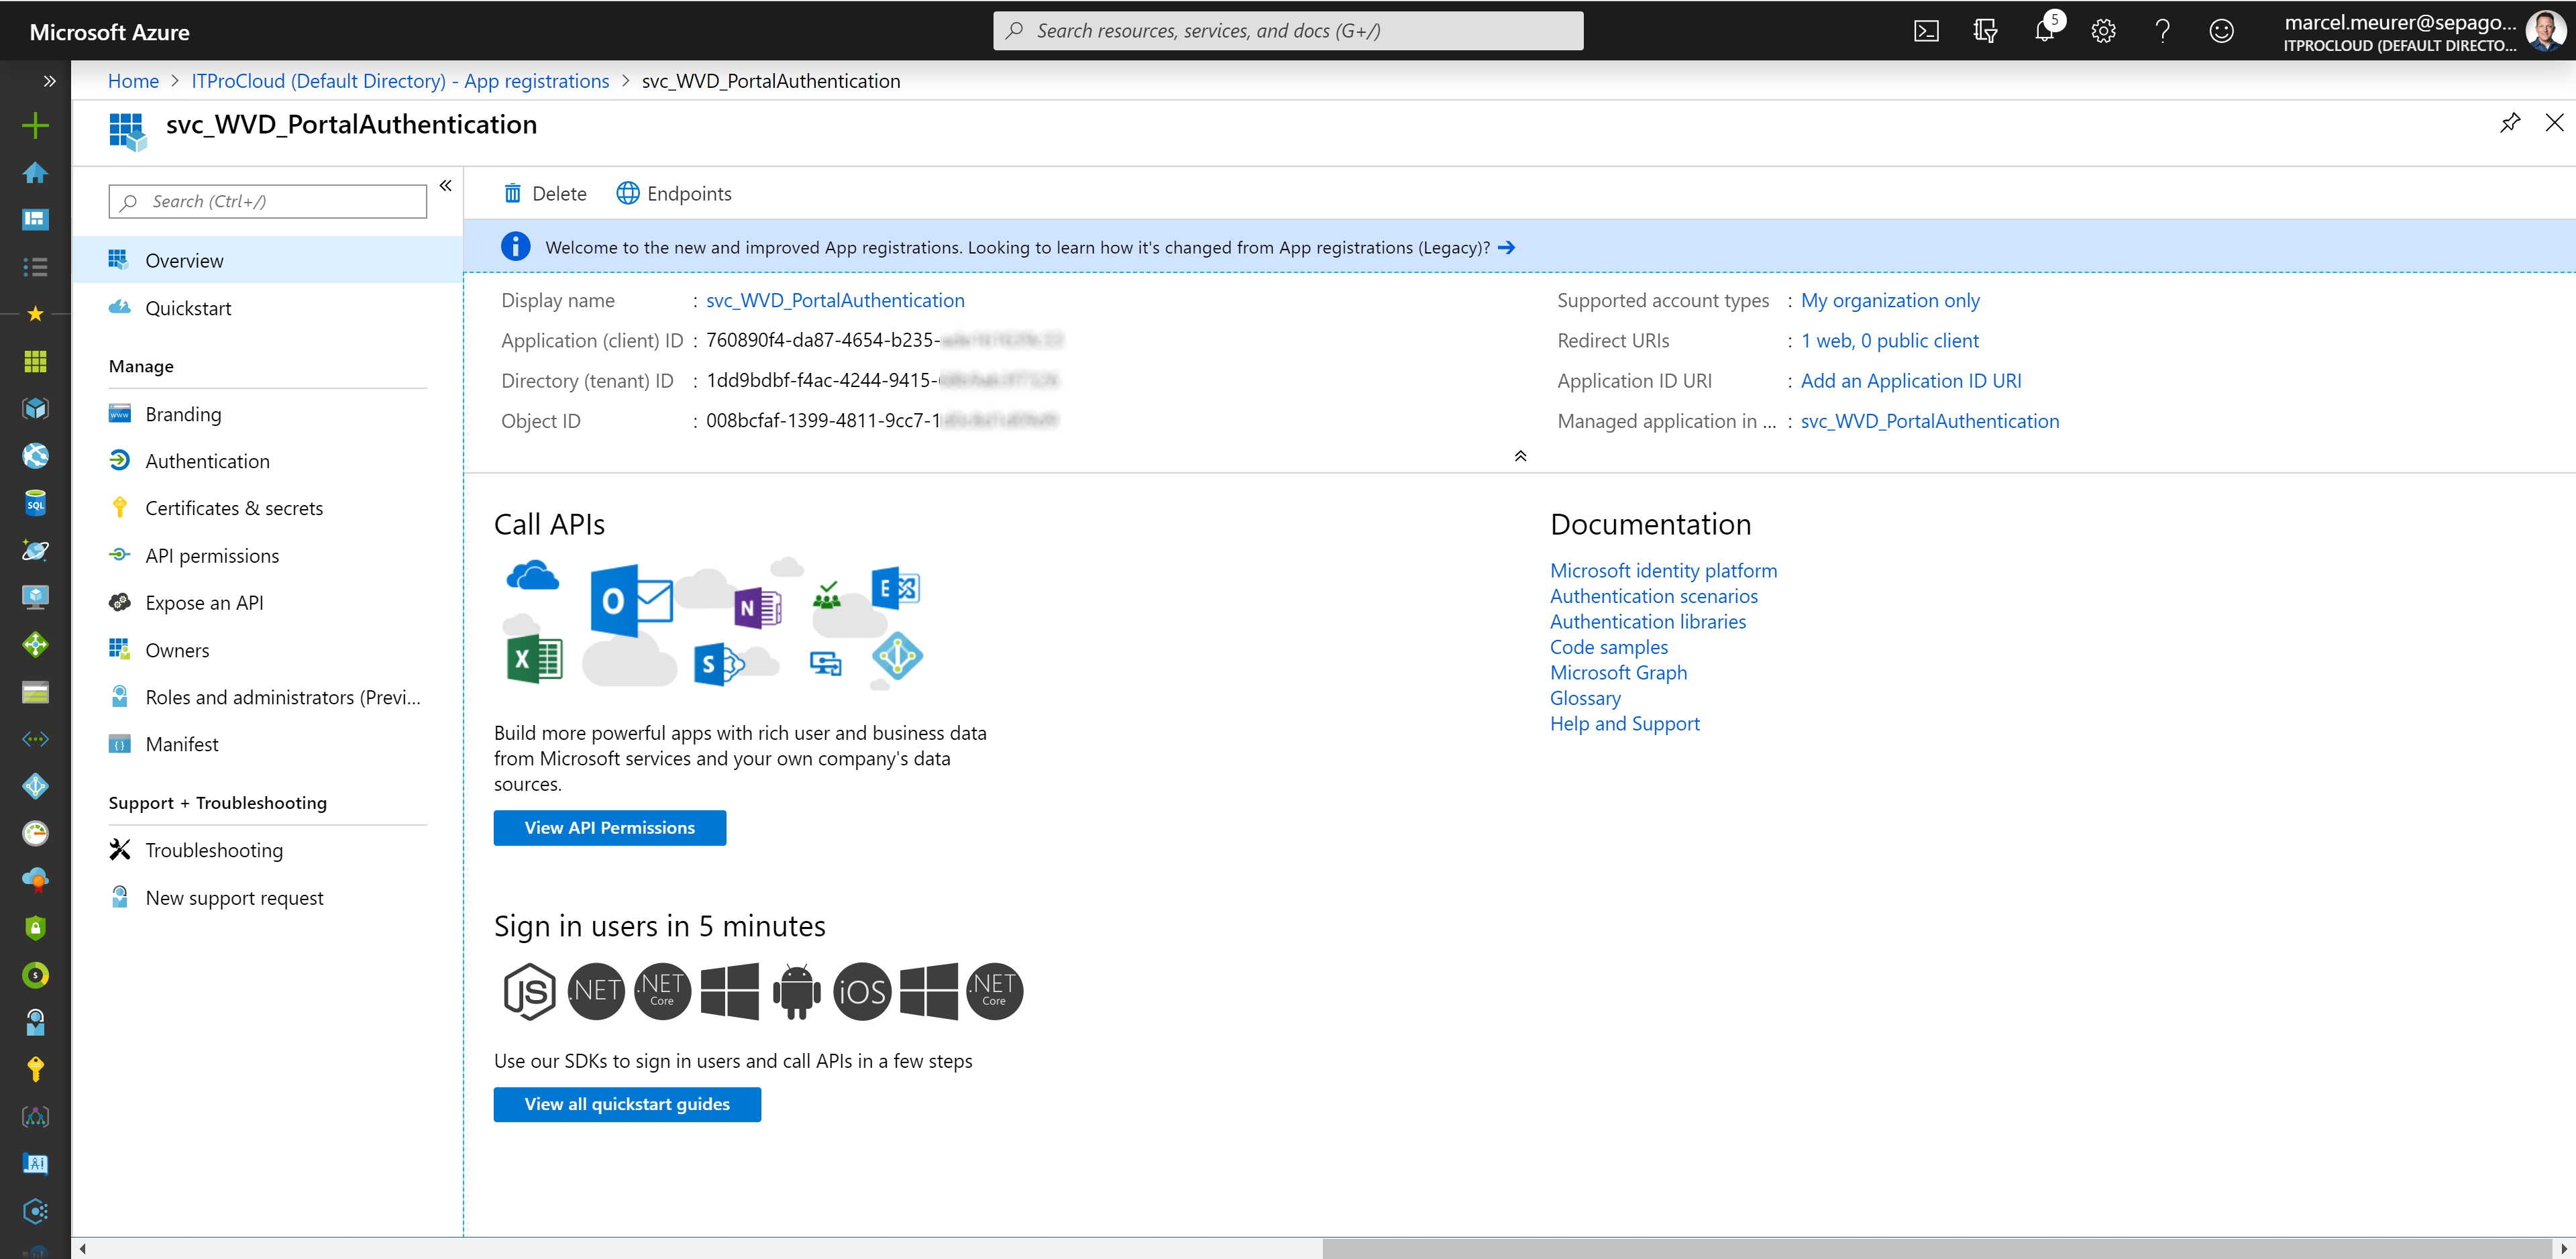Click the help question mark icon

coord(2162,31)
